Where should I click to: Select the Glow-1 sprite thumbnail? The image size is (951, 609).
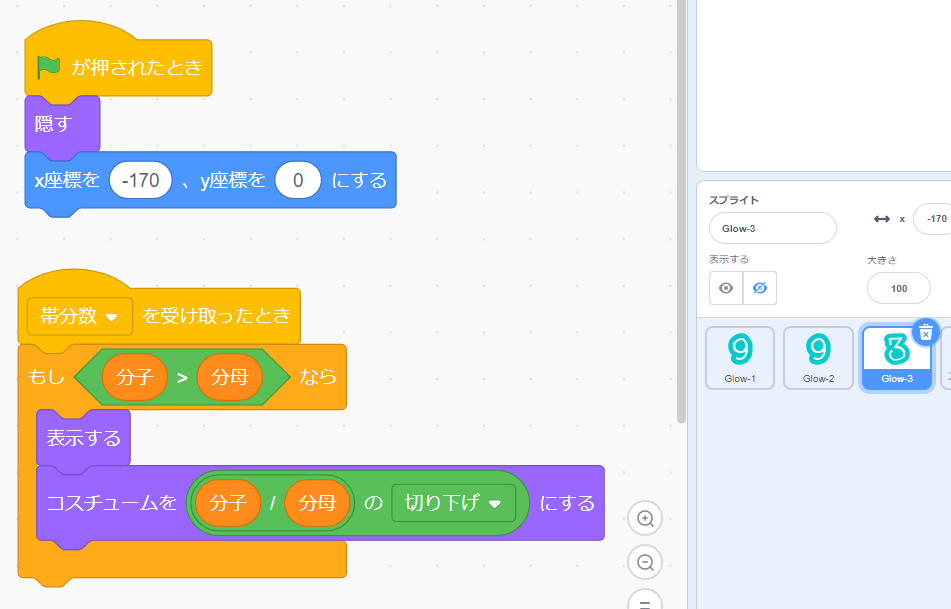pyautogui.click(x=740, y=357)
